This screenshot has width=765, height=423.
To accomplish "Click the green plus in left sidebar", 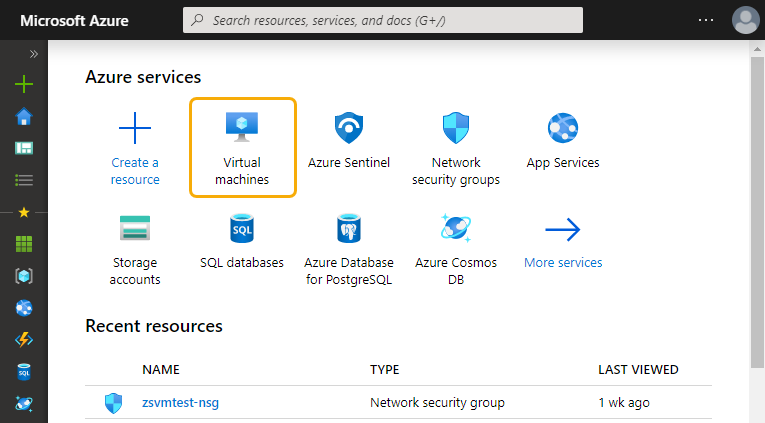I will point(24,85).
